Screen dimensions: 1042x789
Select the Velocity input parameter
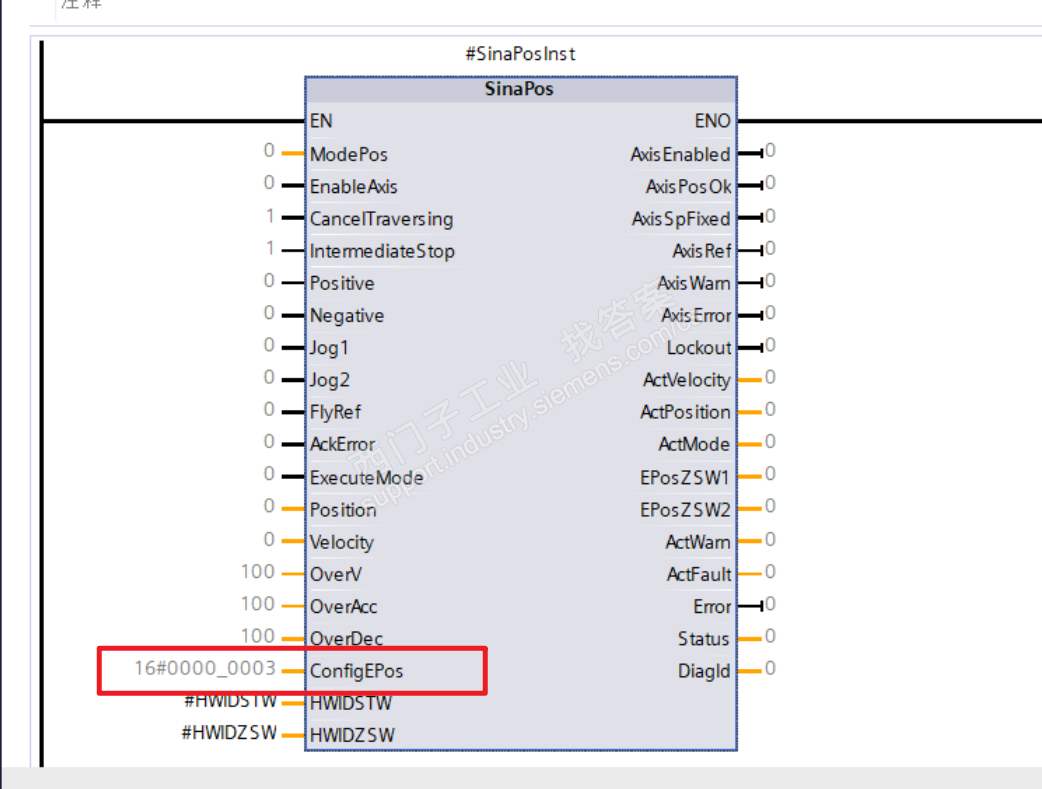[342, 542]
